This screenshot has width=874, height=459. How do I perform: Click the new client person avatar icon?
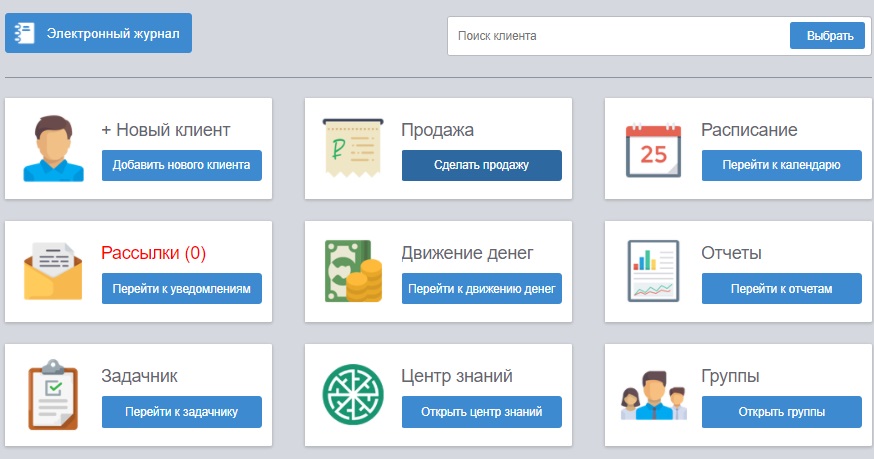pyautogui.click(x=54, y=148)
